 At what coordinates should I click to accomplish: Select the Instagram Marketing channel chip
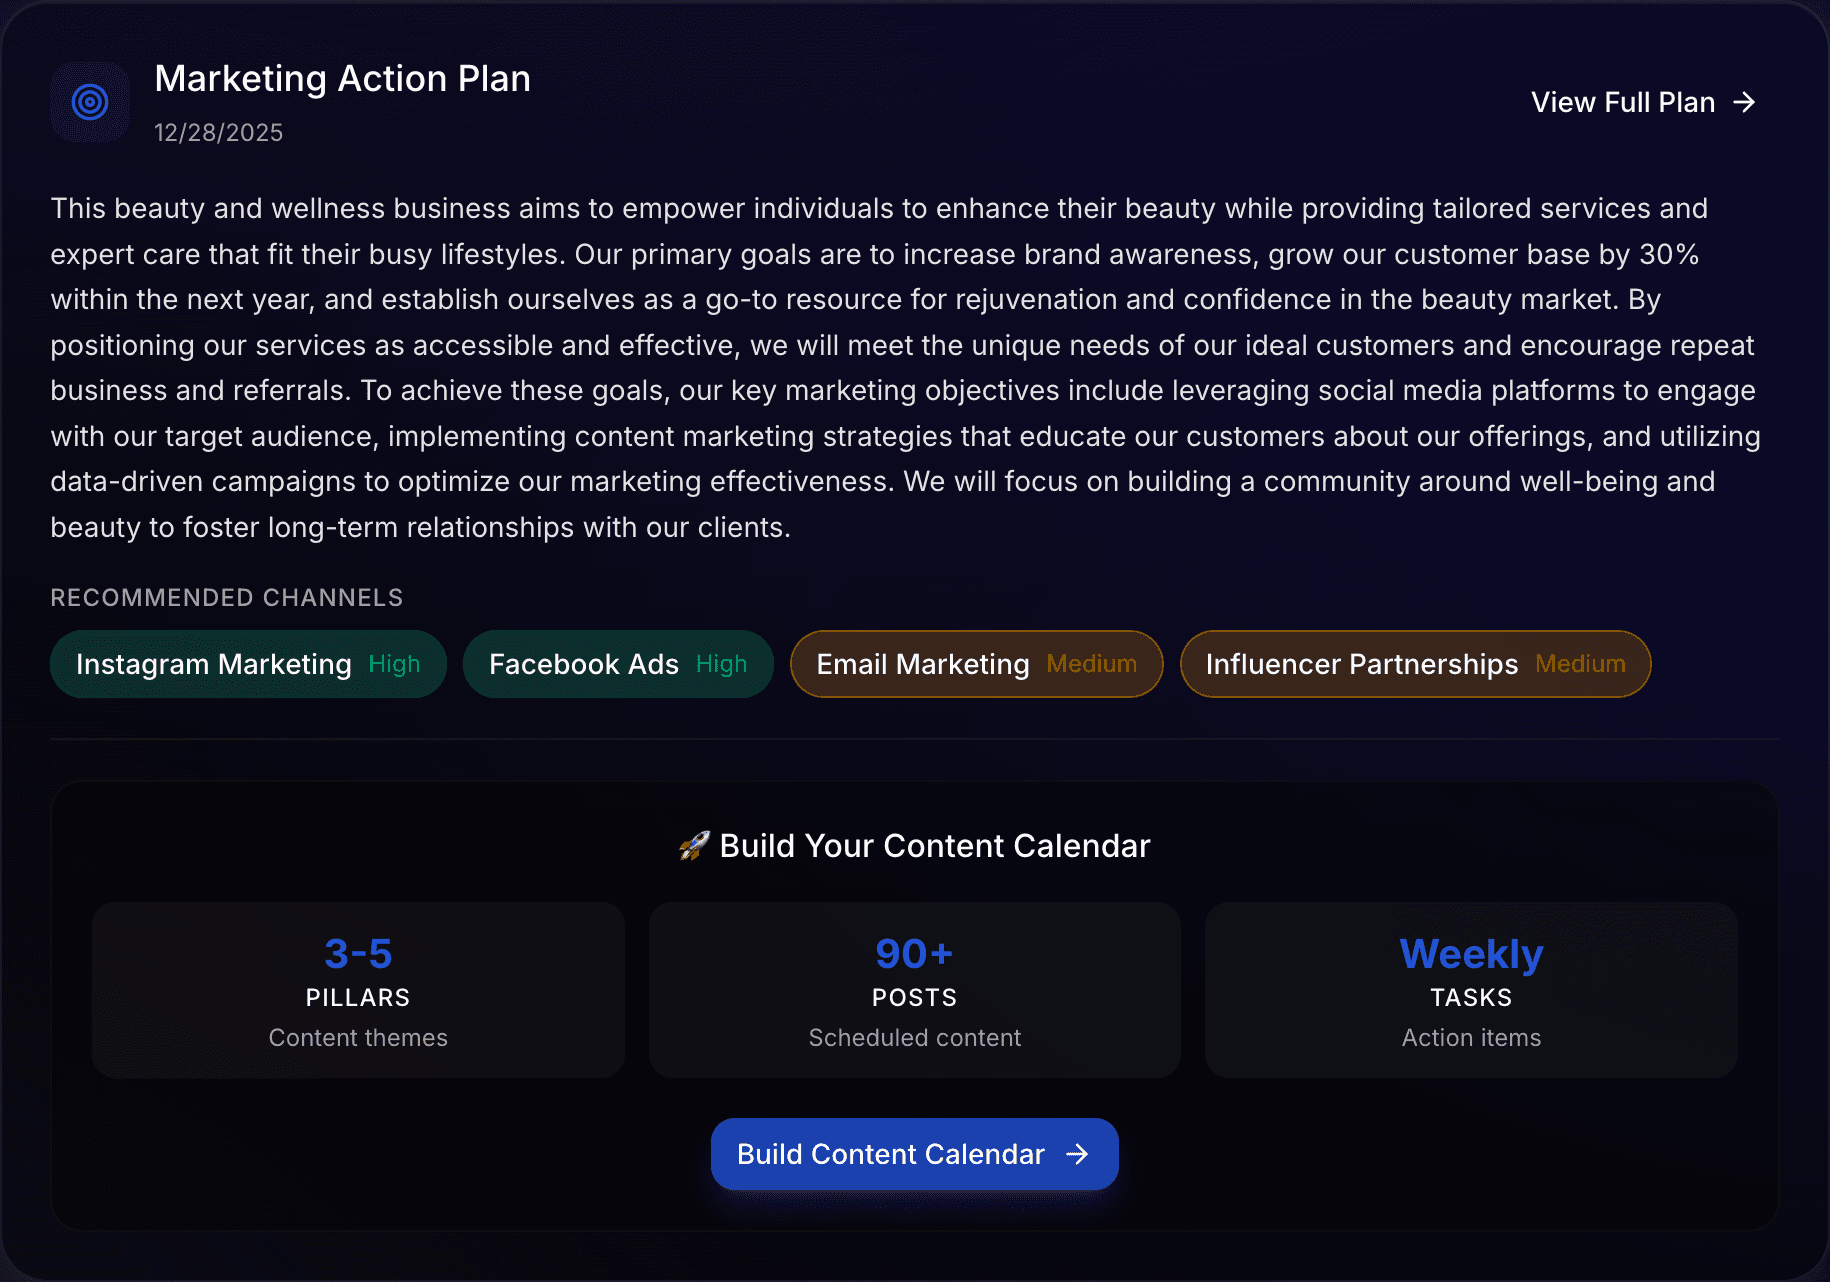coord(248,664)
